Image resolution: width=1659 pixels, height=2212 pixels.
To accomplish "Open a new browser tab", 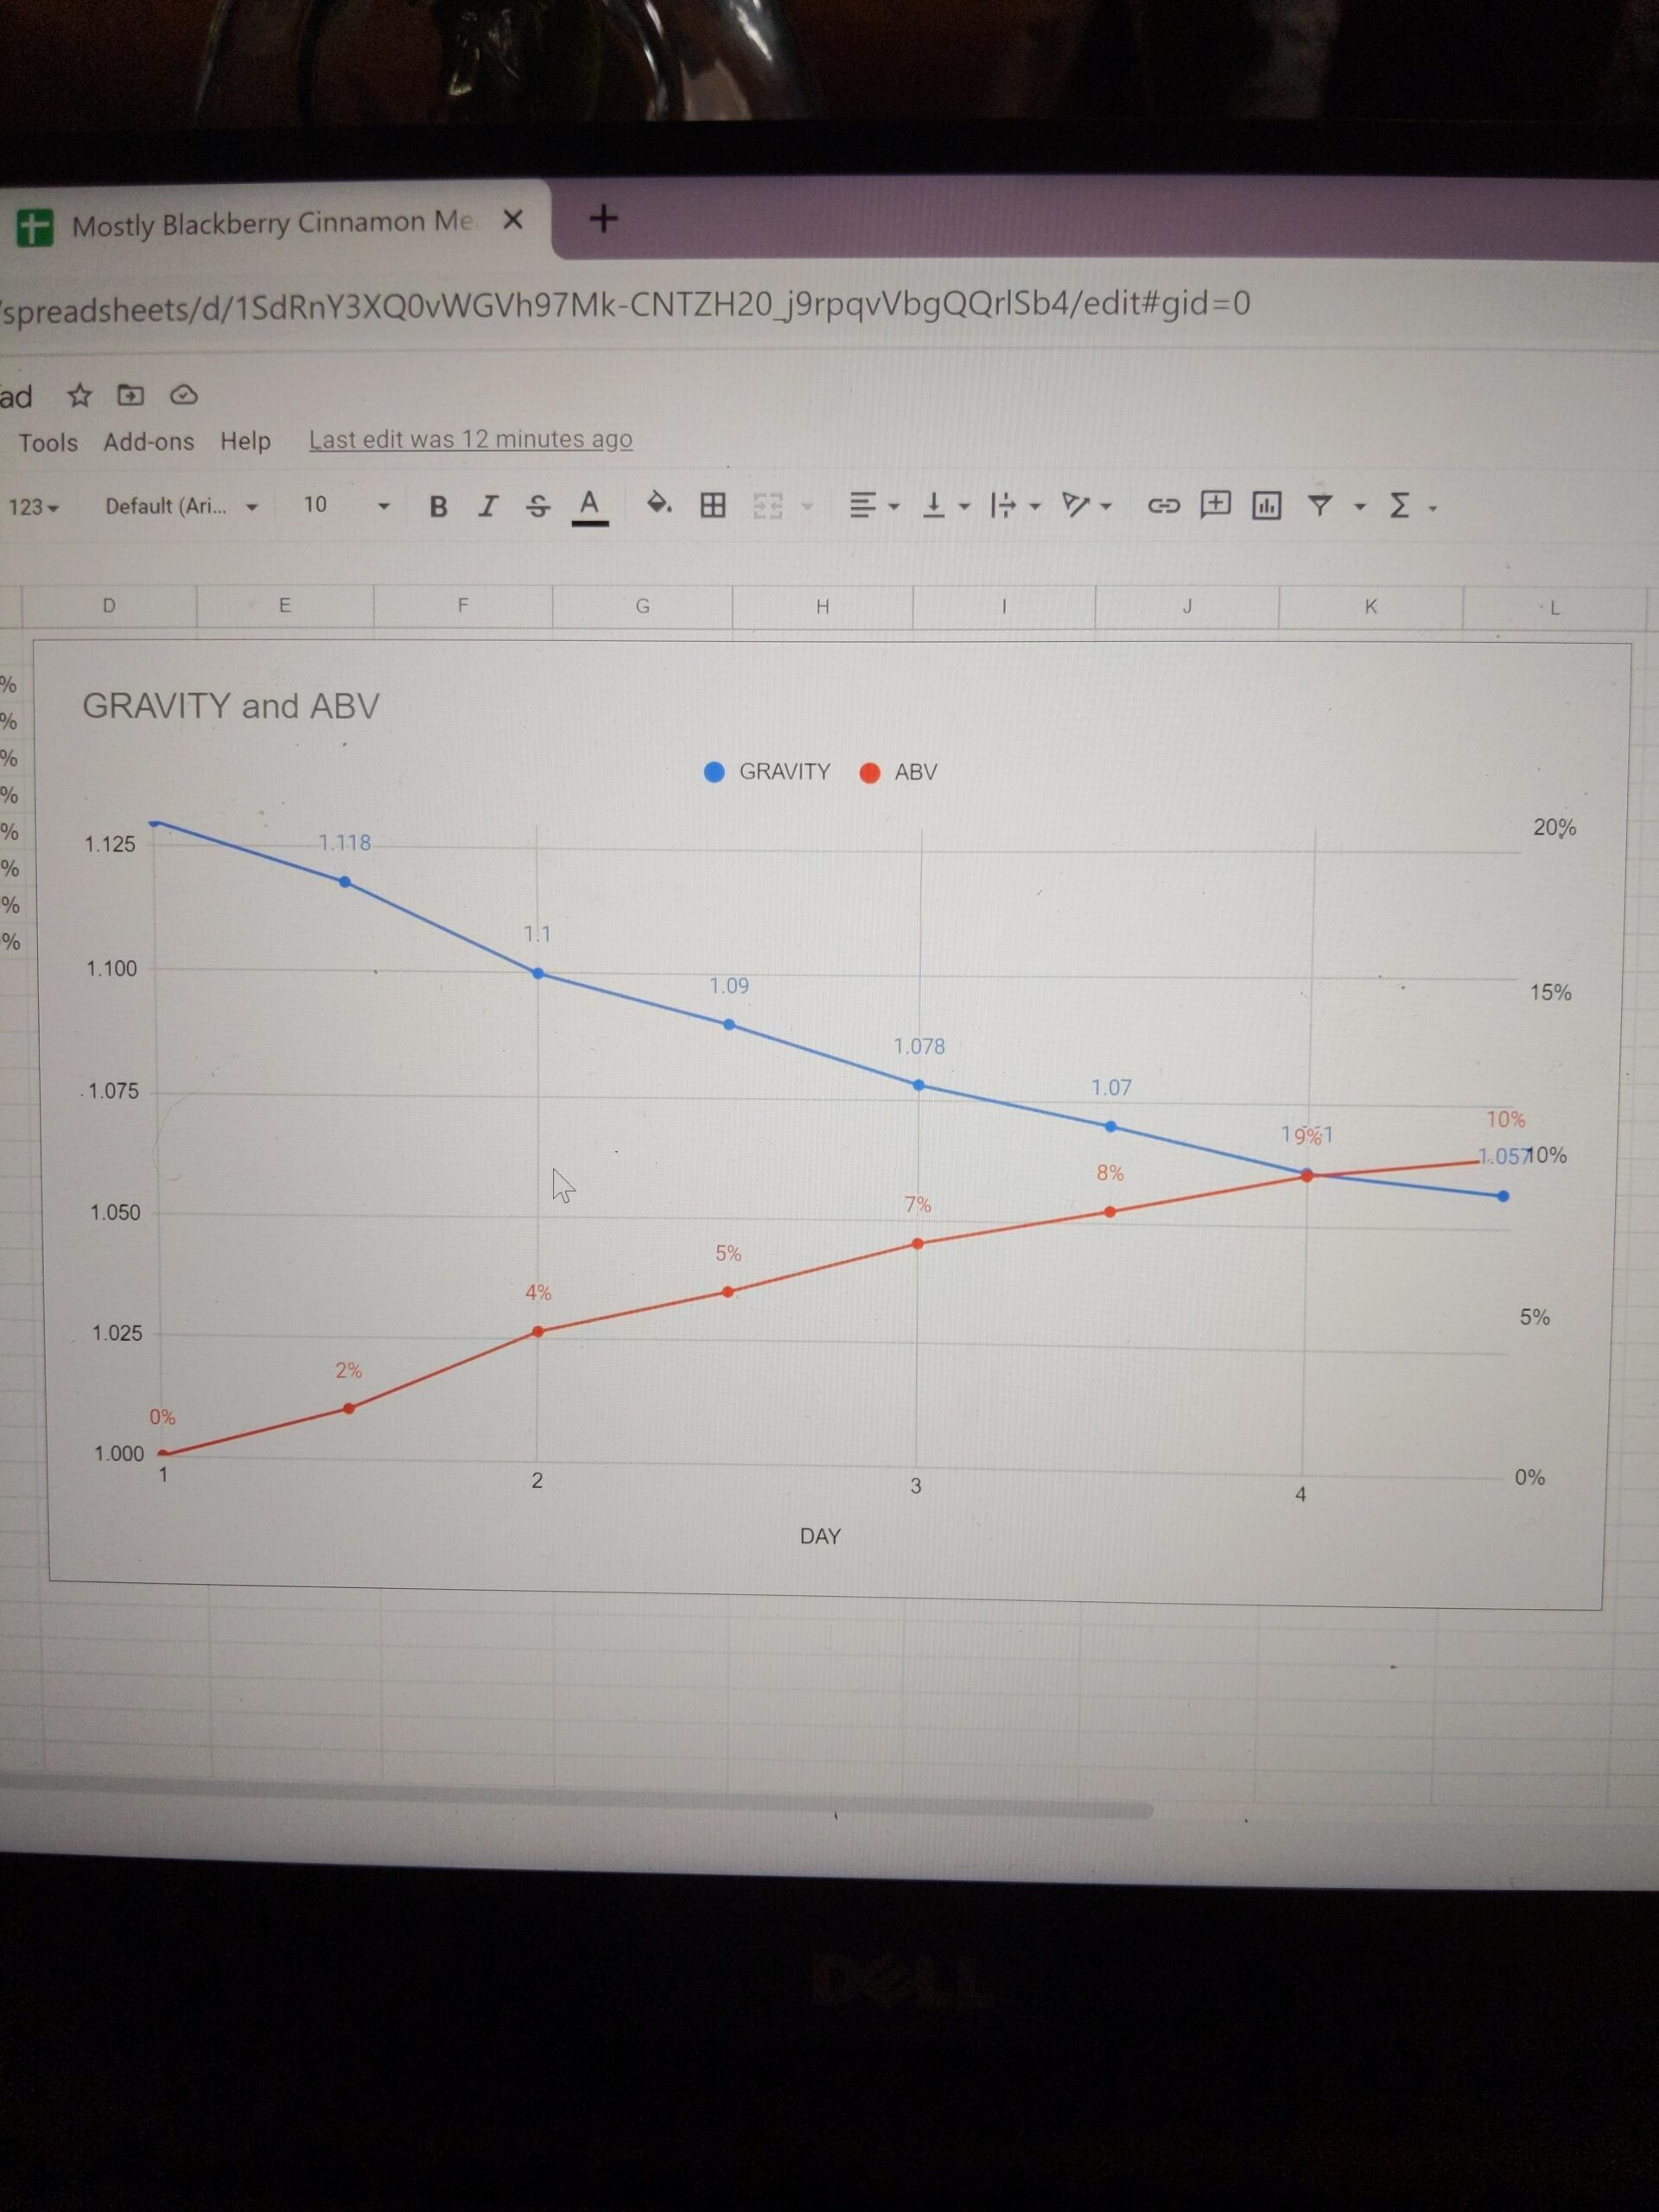I will [603, 218].
